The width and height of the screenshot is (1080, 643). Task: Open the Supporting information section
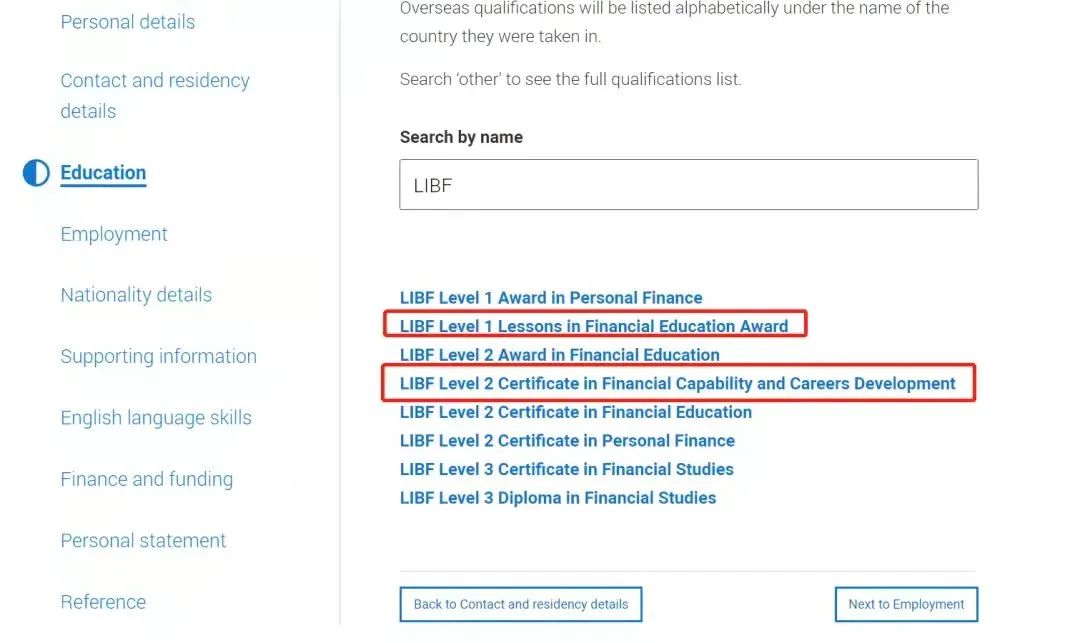coord(158,355)
